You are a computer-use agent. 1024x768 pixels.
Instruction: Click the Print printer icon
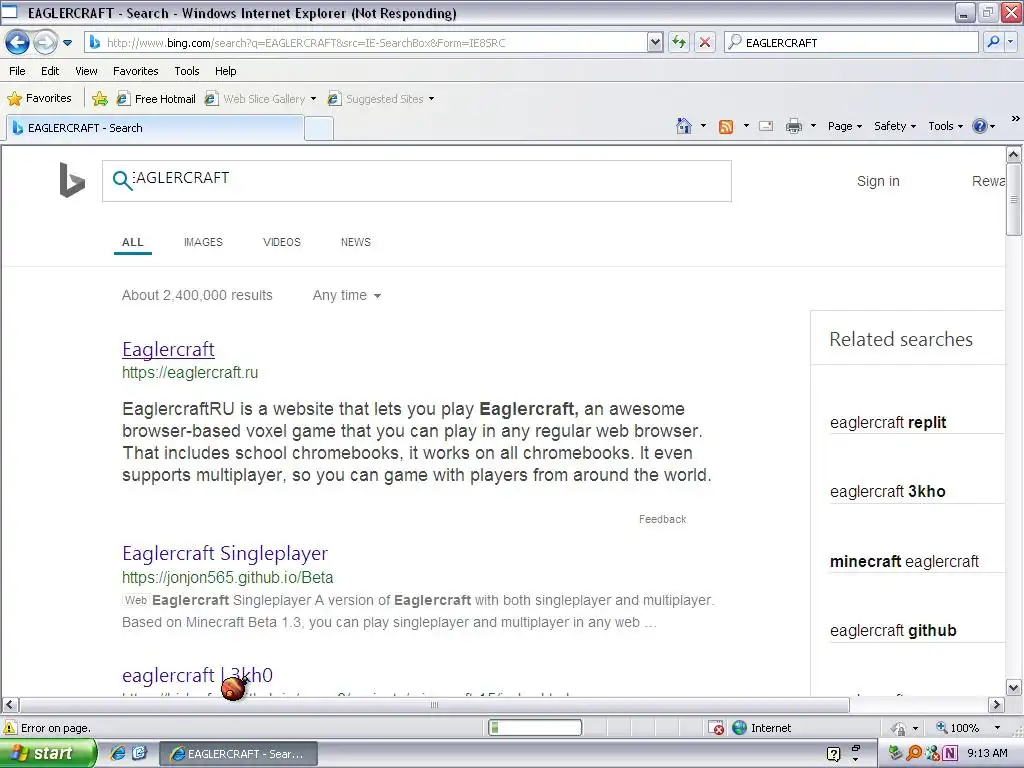pos(793,126)
